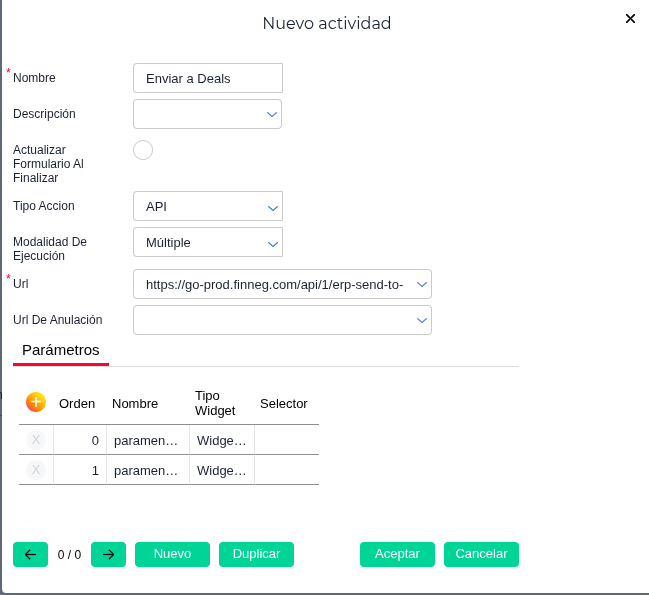
Task: Click the Nuevo button
Action: 172,554
